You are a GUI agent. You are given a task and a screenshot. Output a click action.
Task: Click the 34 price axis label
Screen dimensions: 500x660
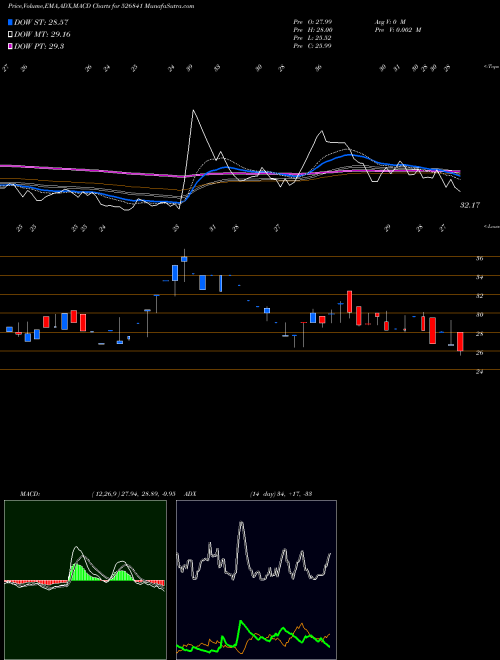479,277
